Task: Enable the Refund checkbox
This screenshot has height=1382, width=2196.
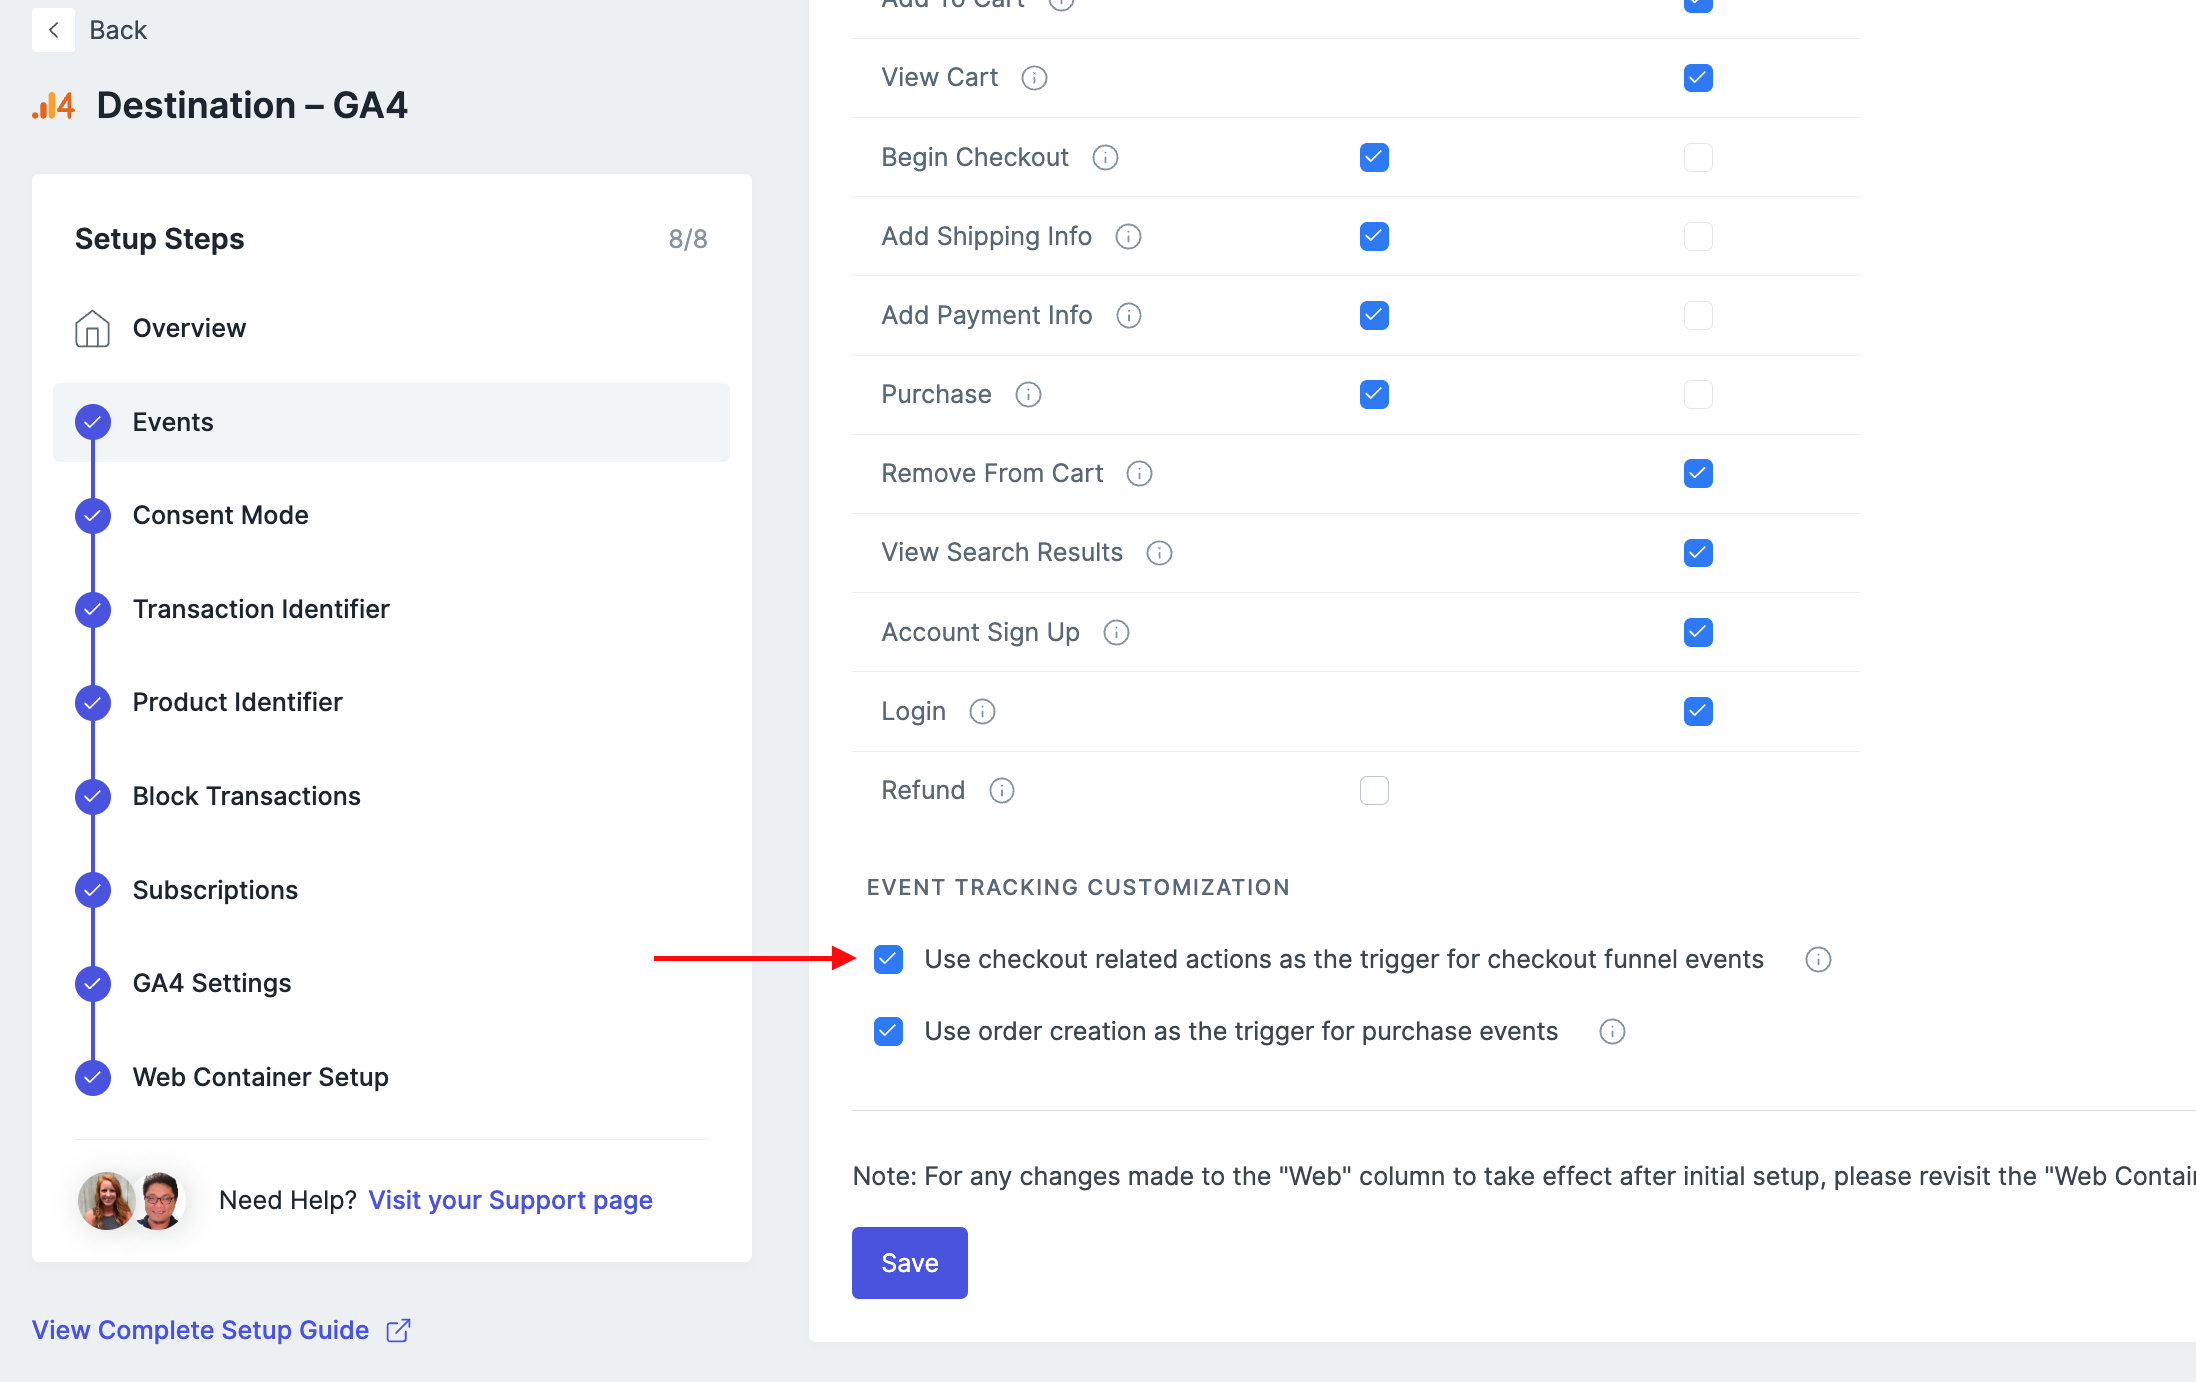Action: pos(1374,790)
